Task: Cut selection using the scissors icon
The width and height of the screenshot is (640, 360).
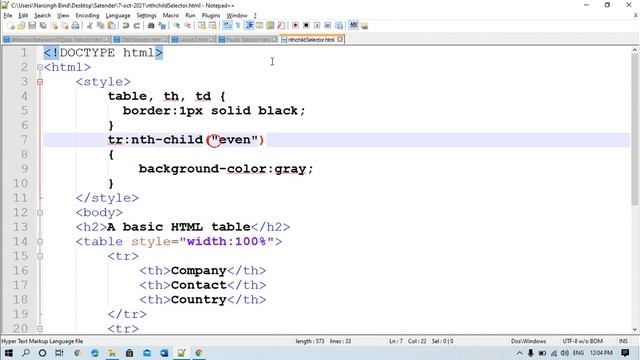Action: click(90, 26)
